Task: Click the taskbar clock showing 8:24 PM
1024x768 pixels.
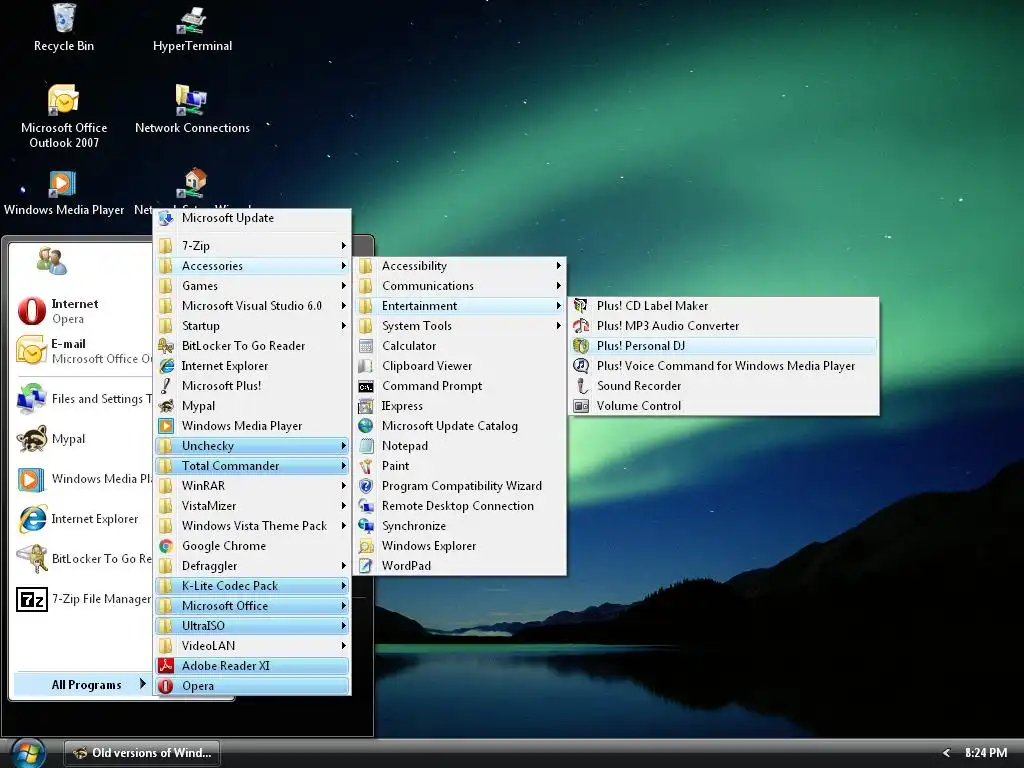Action: pyautogui.click(x=985, y=753)
